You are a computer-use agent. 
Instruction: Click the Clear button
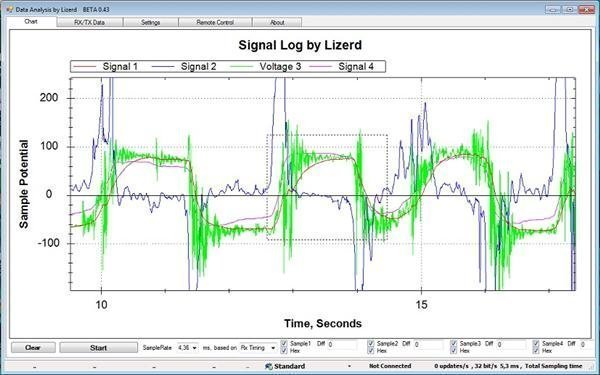tap(33, 347)
